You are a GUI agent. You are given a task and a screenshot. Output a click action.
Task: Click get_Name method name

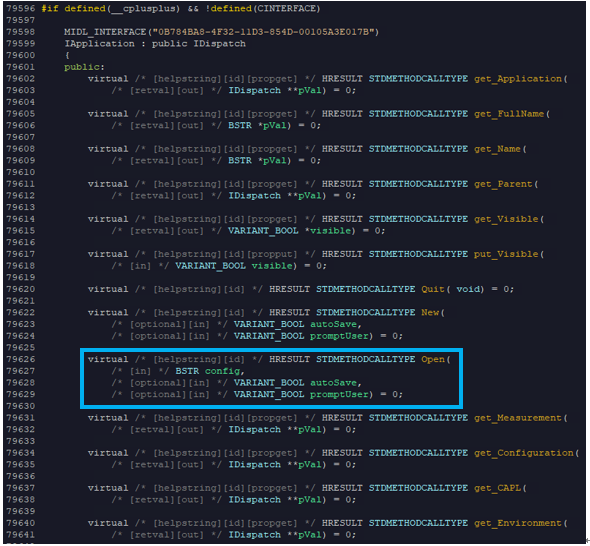pos(497,149)
